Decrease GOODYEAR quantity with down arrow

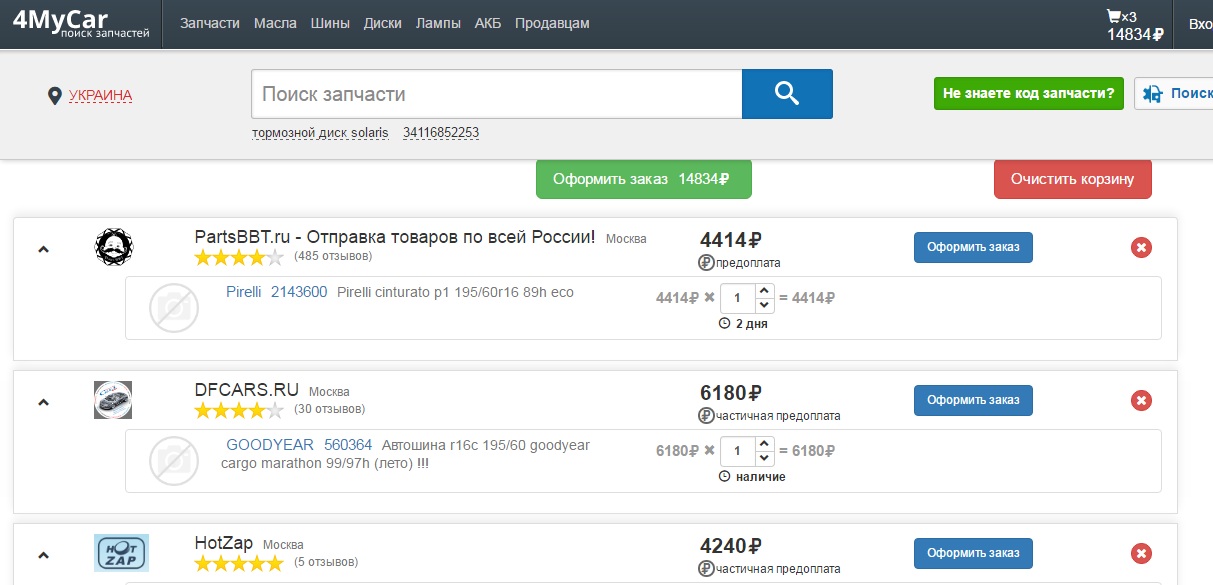764,458
